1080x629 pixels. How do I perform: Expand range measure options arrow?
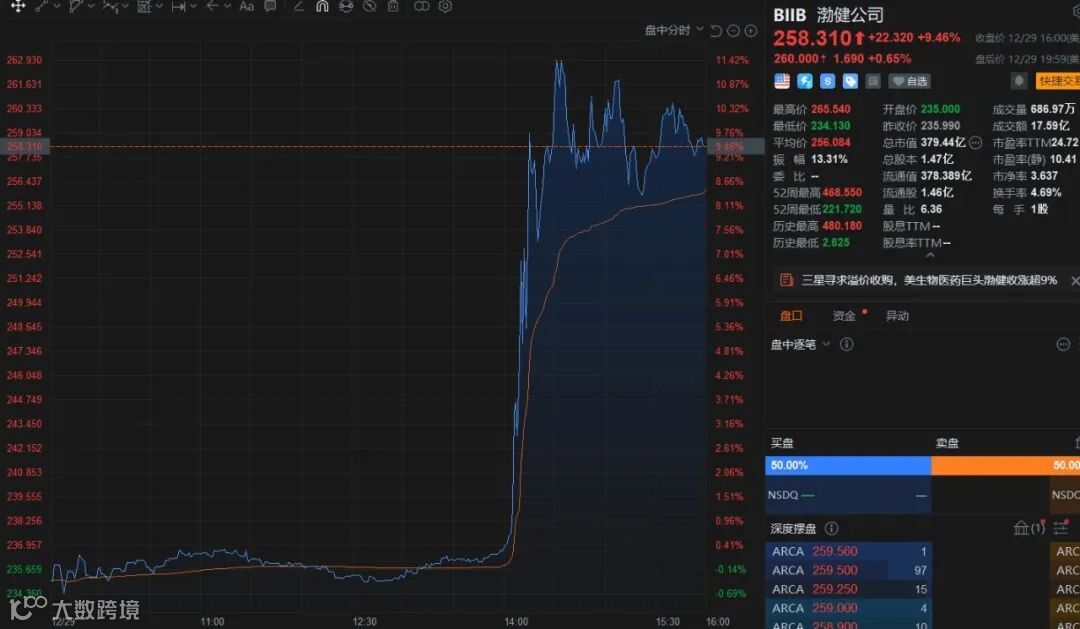194,6
